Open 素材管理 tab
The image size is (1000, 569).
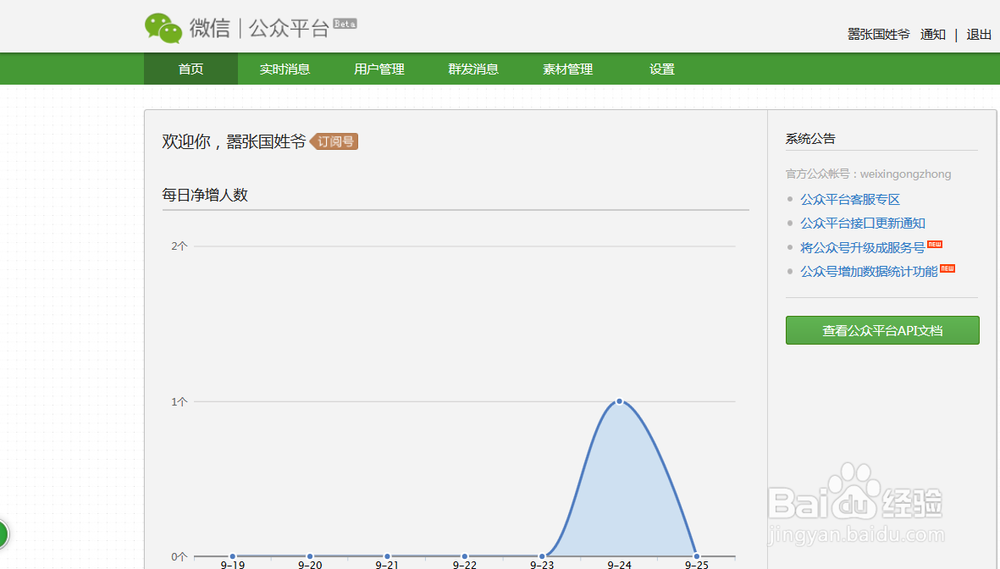(x=568, y=69)
